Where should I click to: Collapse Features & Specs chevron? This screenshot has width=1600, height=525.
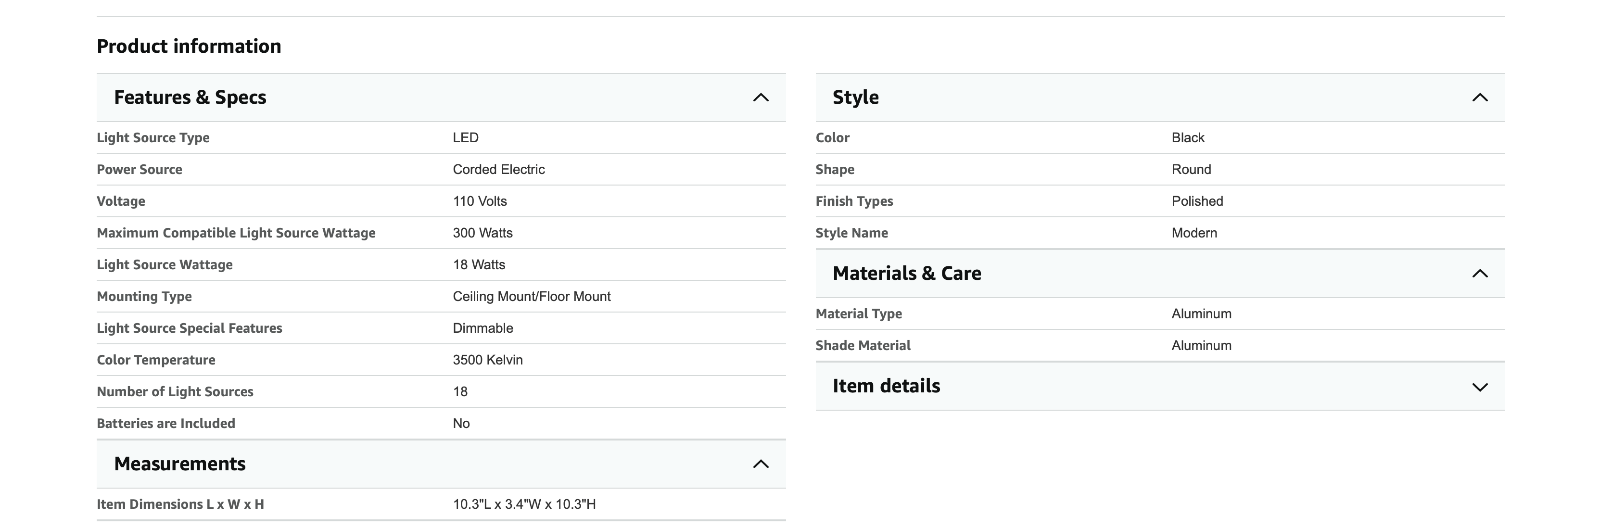(x=760, y=98)
